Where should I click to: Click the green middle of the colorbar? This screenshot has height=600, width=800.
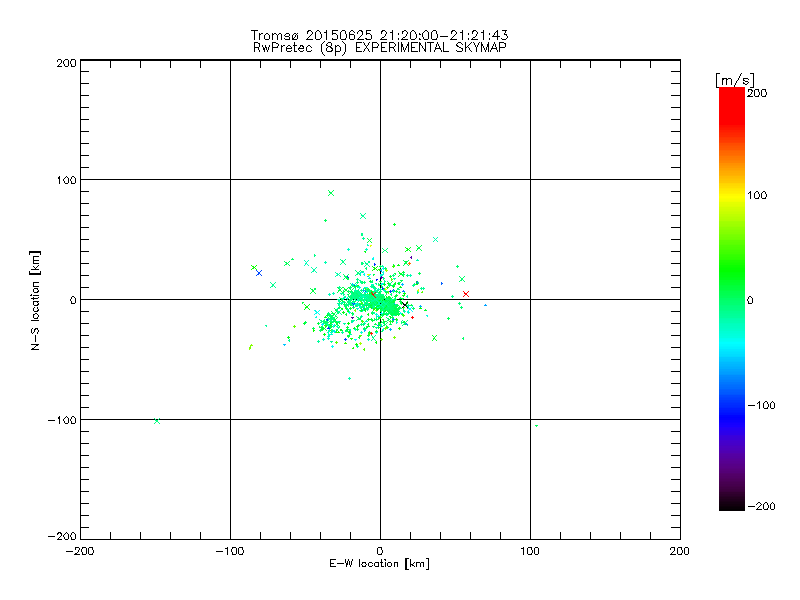click(x=731, y=299)
